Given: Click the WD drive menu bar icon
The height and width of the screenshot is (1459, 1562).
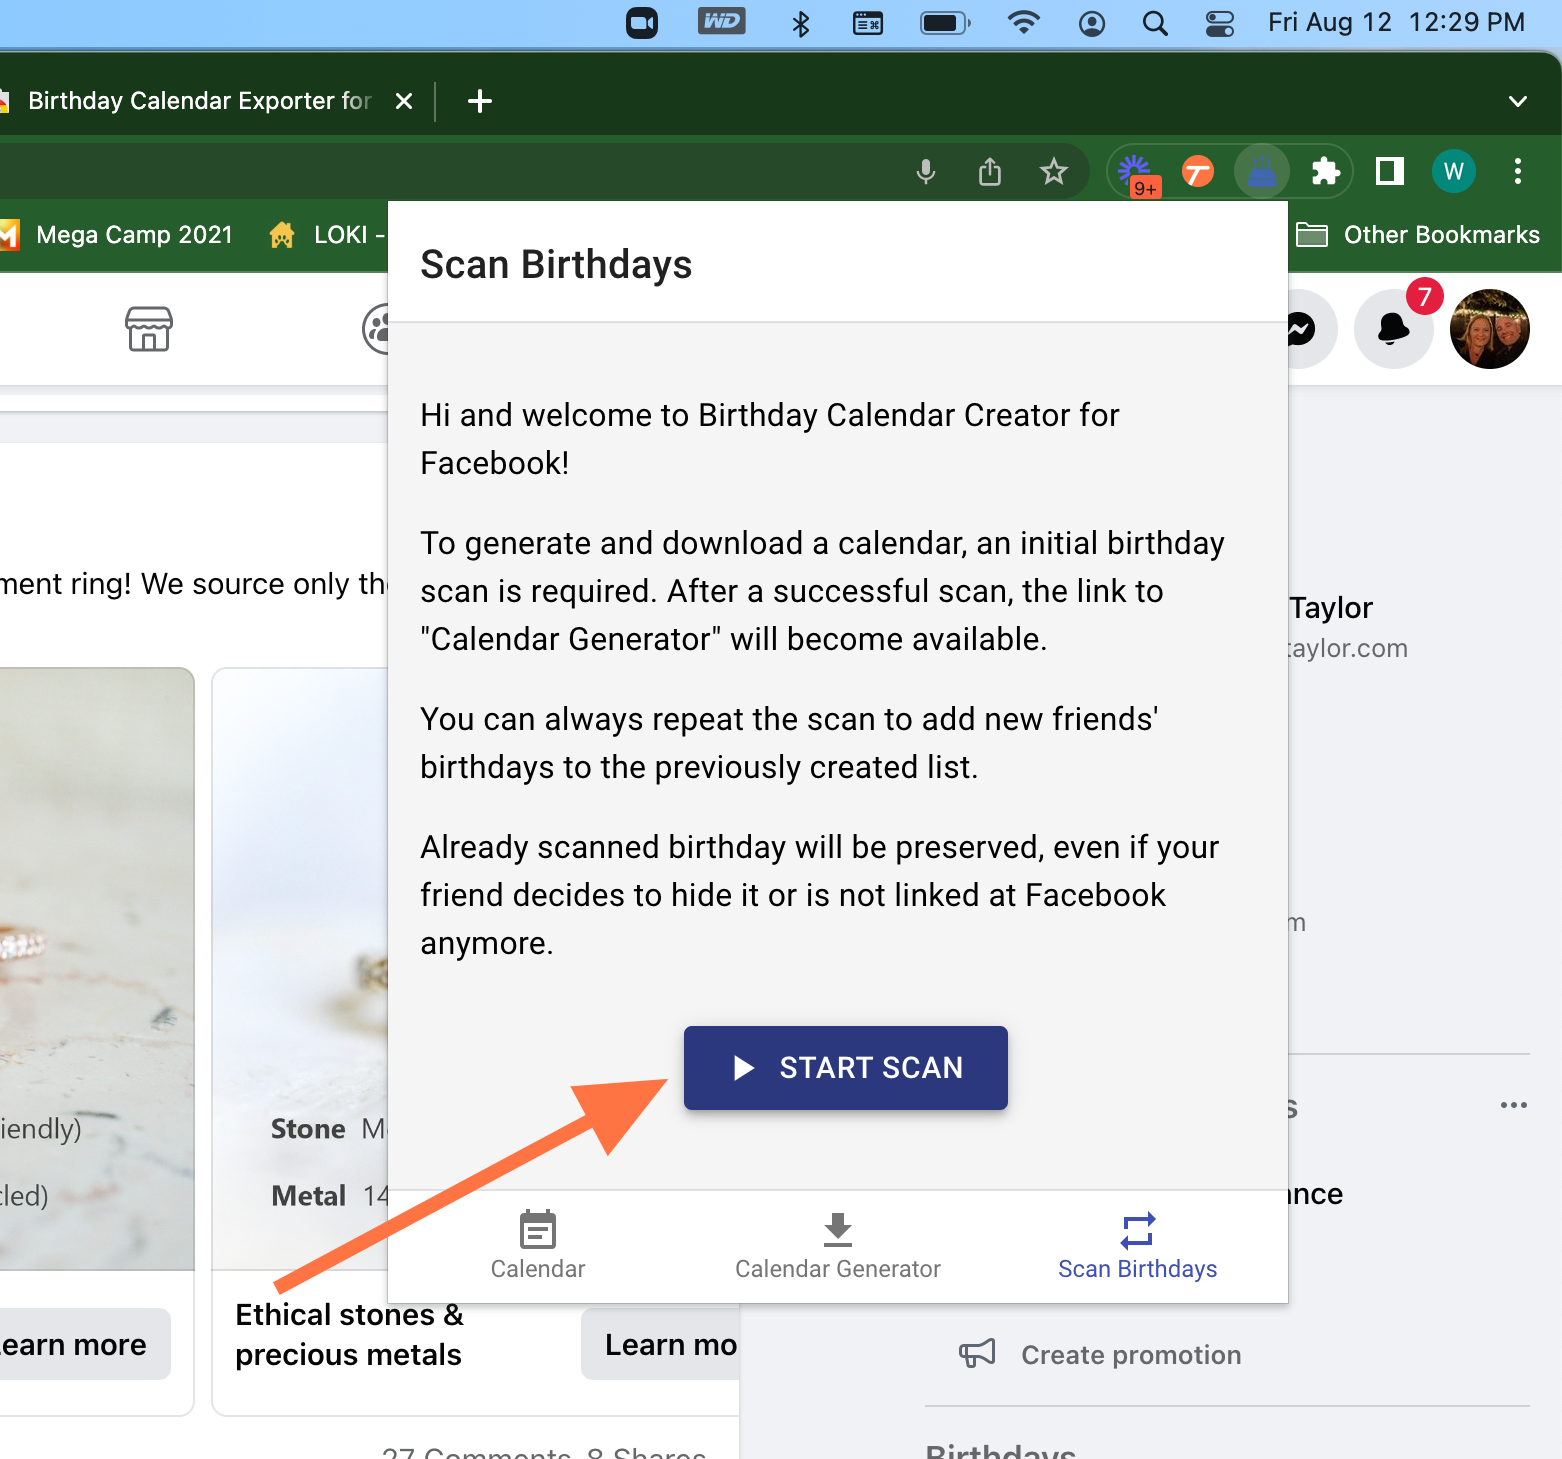Looking at the screenshot, I should [722, 21].
